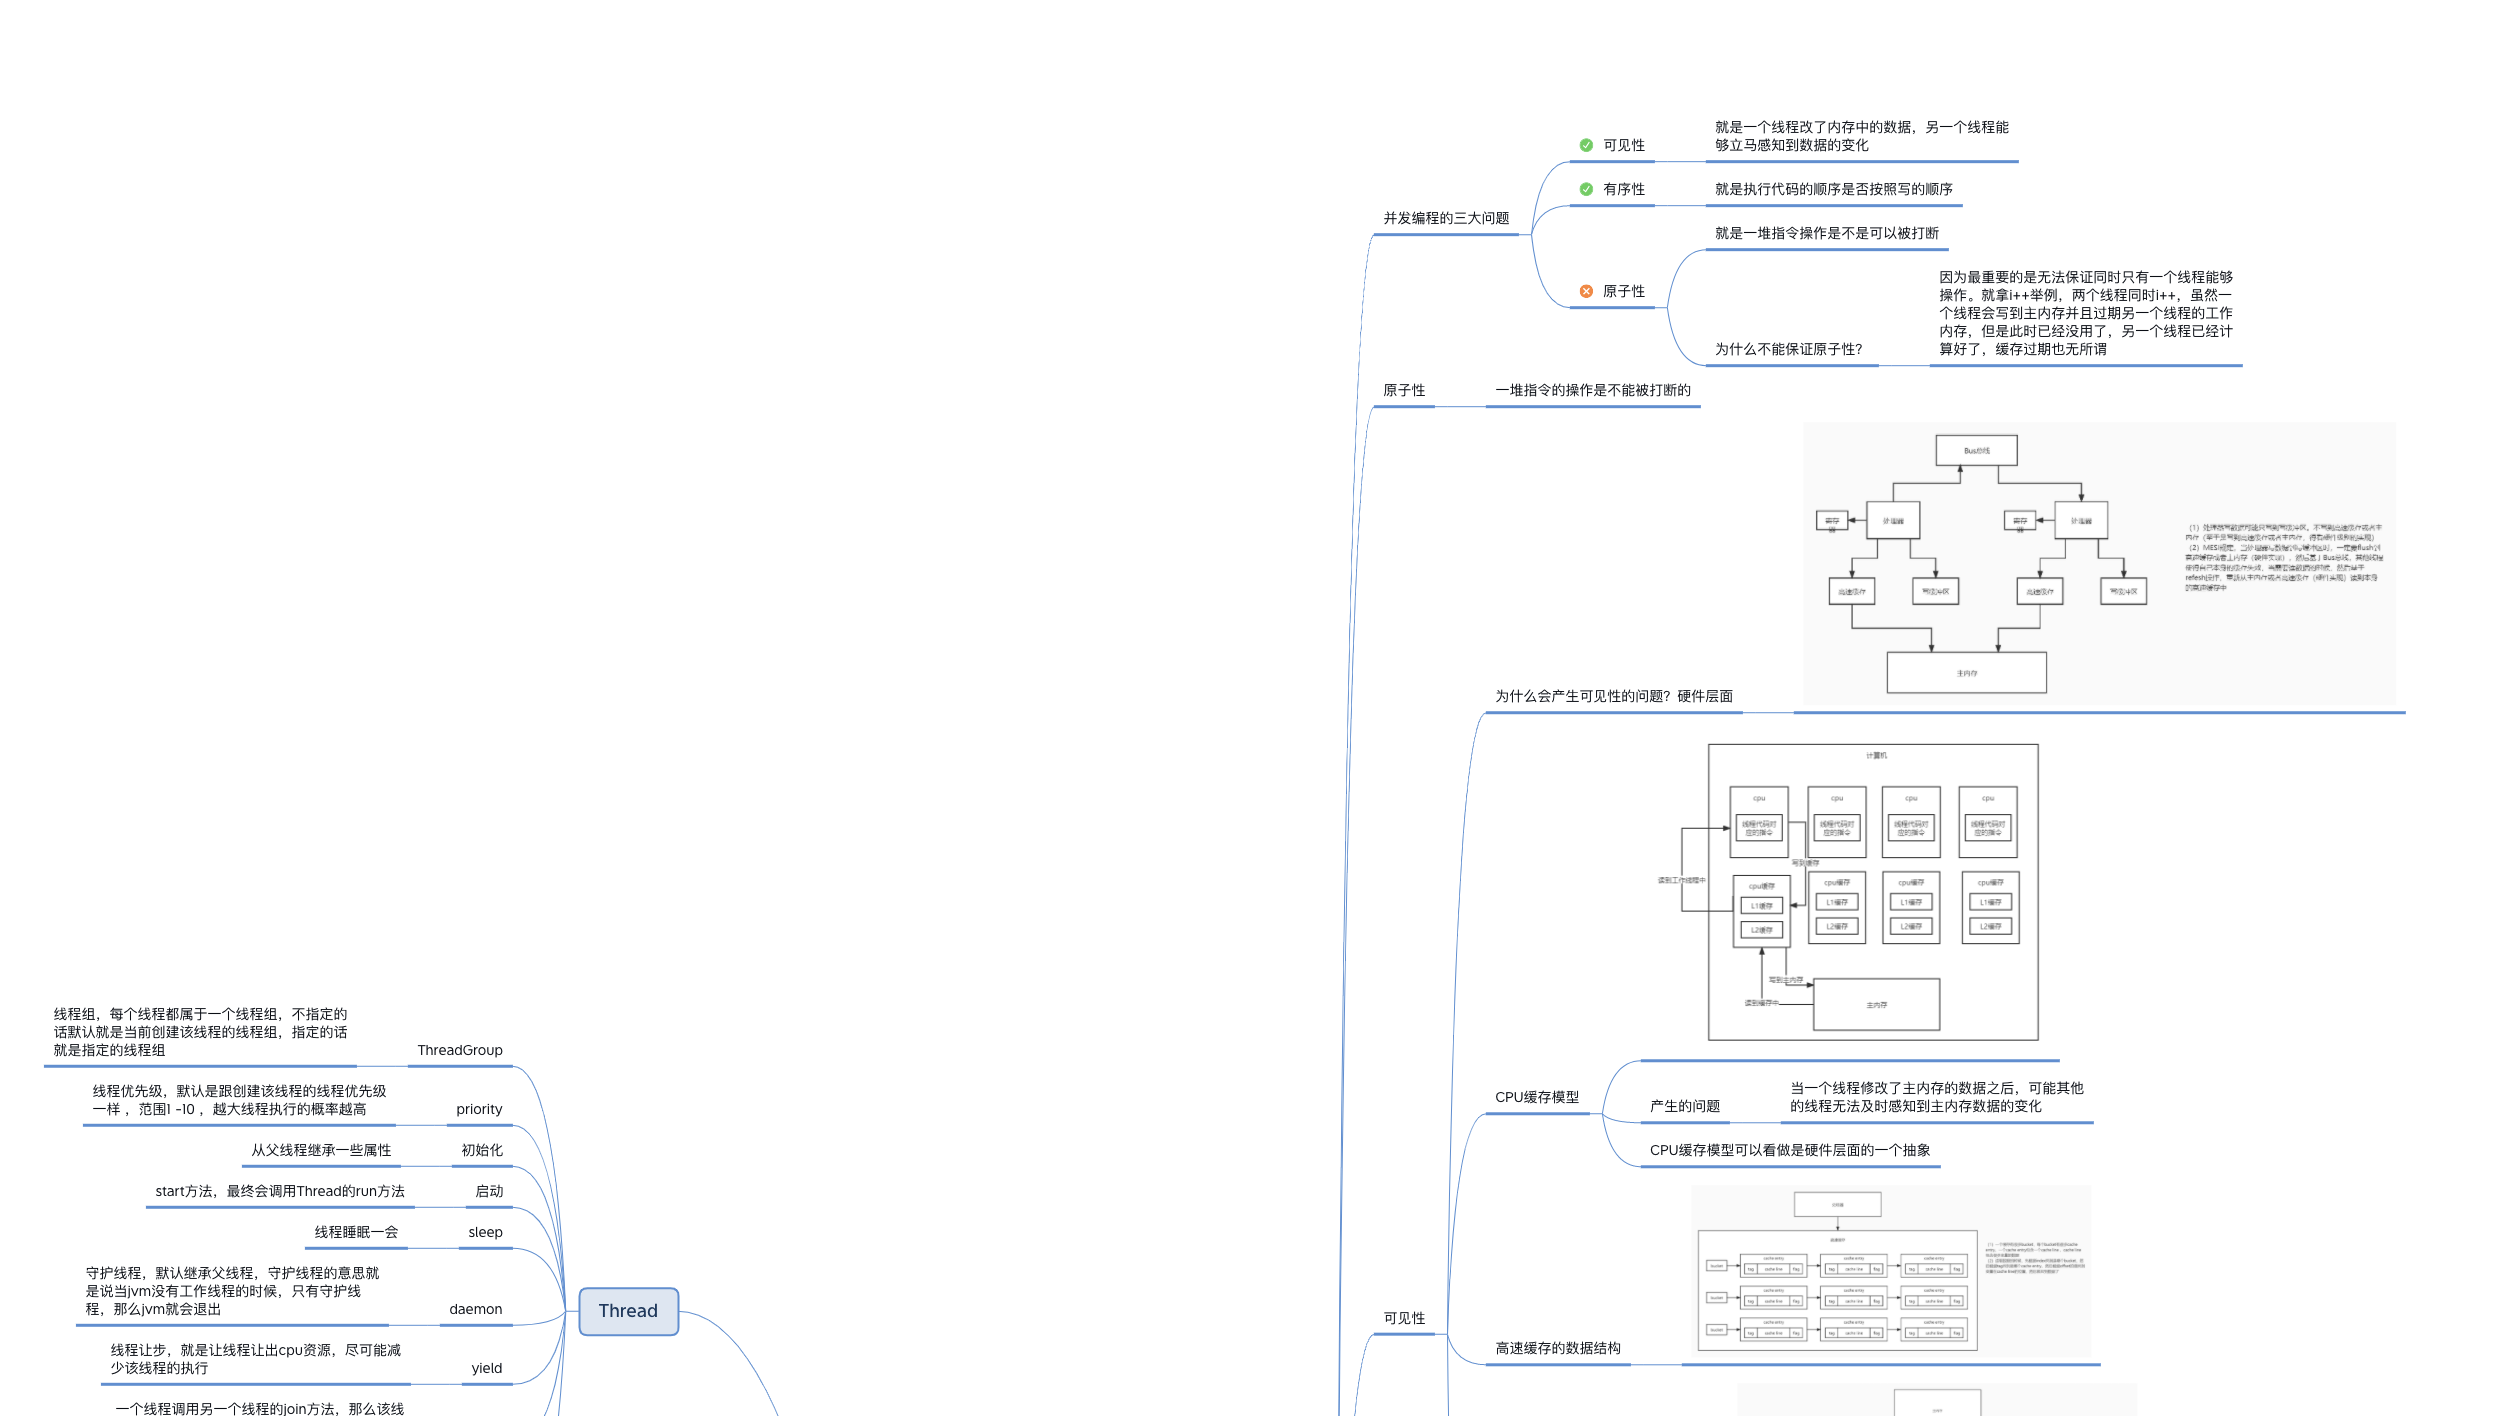Viewport: 2520px width, 1416px height.
Task: Select the ThreadGroup node
Action: point(460,1050)
